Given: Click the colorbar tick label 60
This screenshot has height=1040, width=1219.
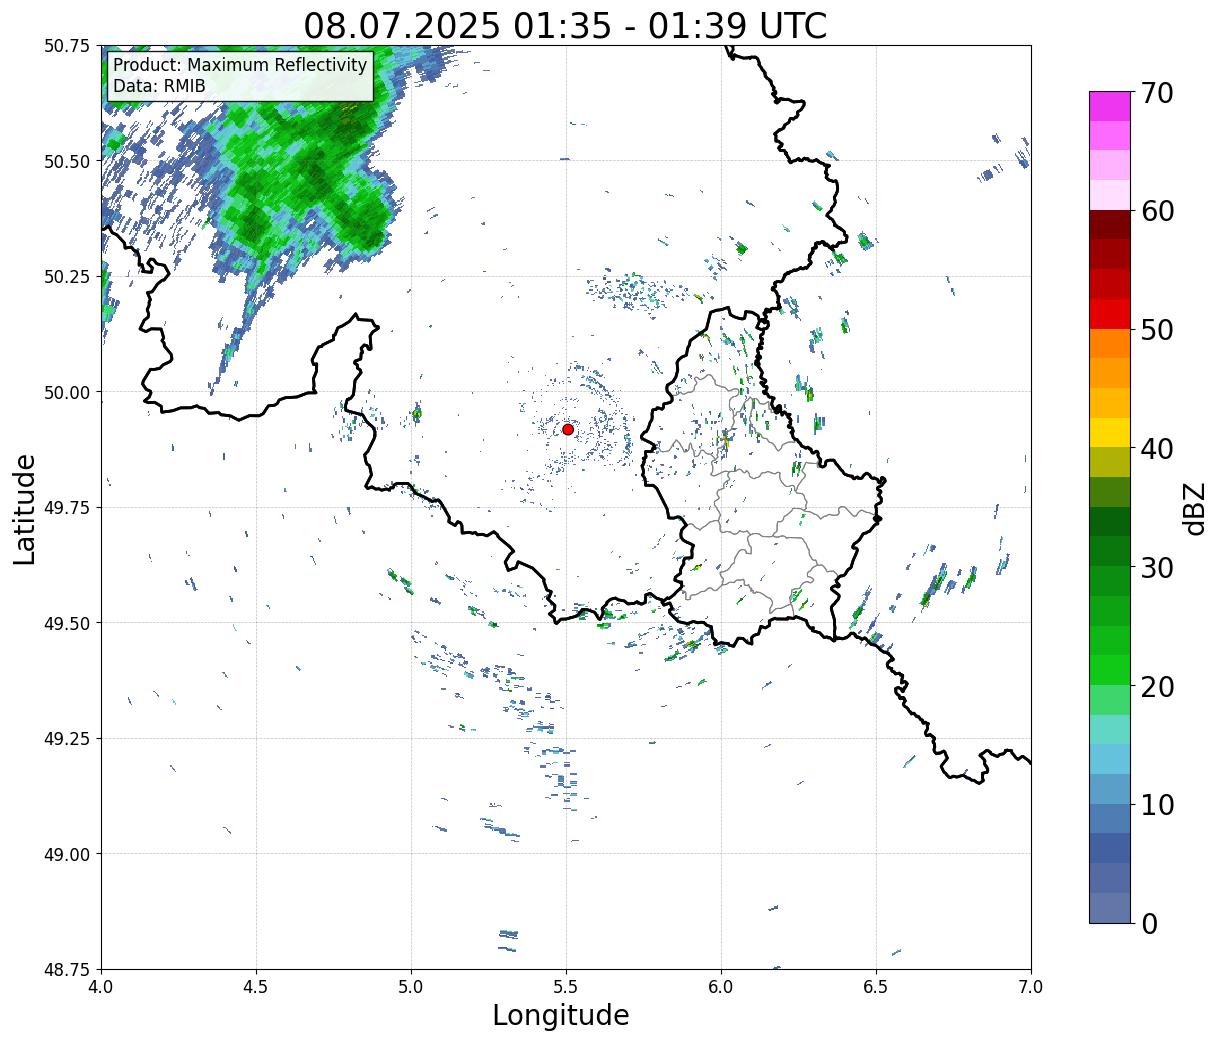Looking at the screenshot, I should 1156,211.
